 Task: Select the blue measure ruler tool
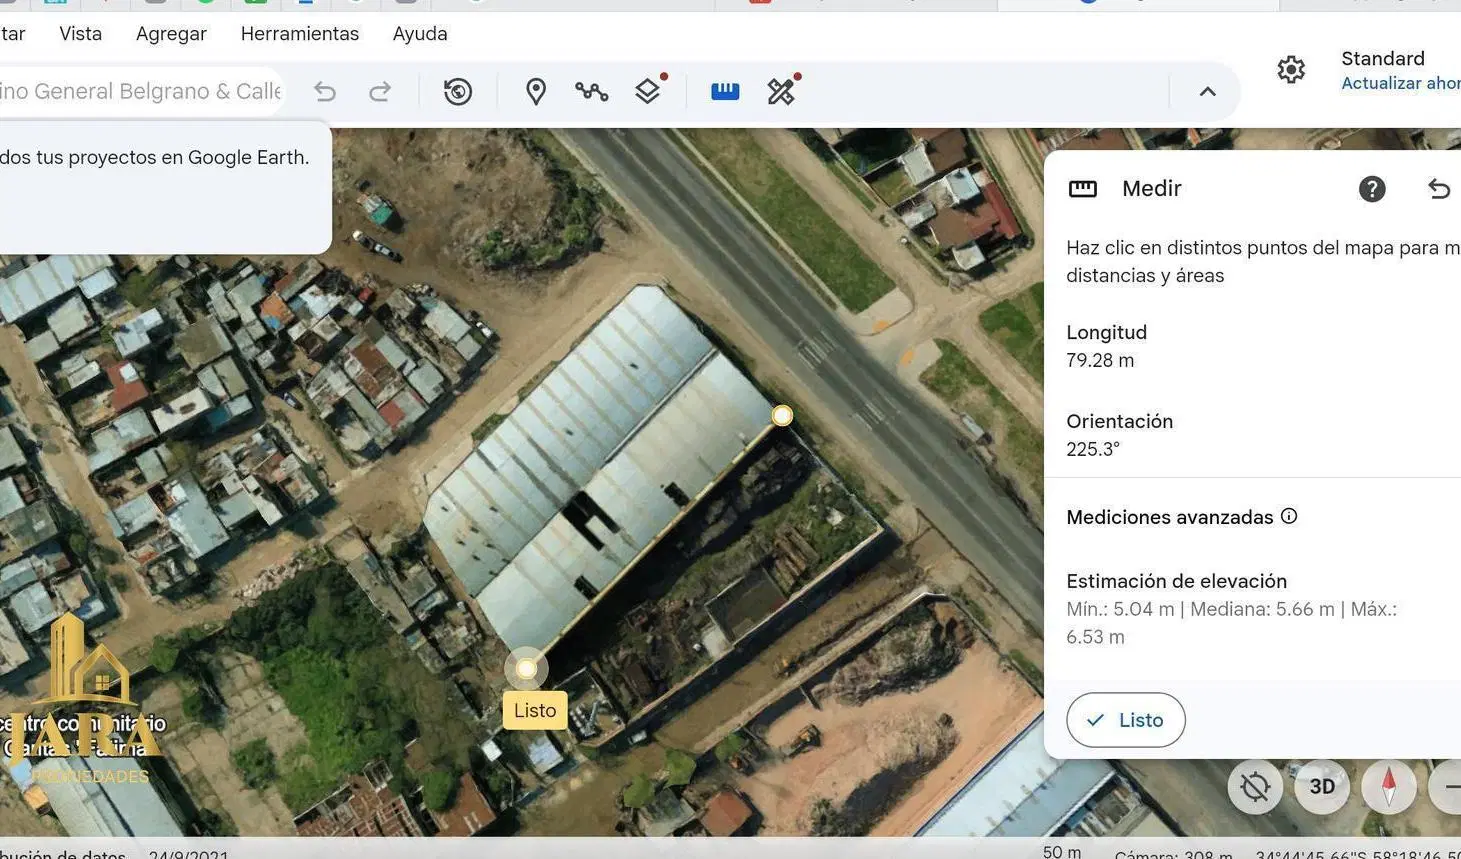pos(725,92)
